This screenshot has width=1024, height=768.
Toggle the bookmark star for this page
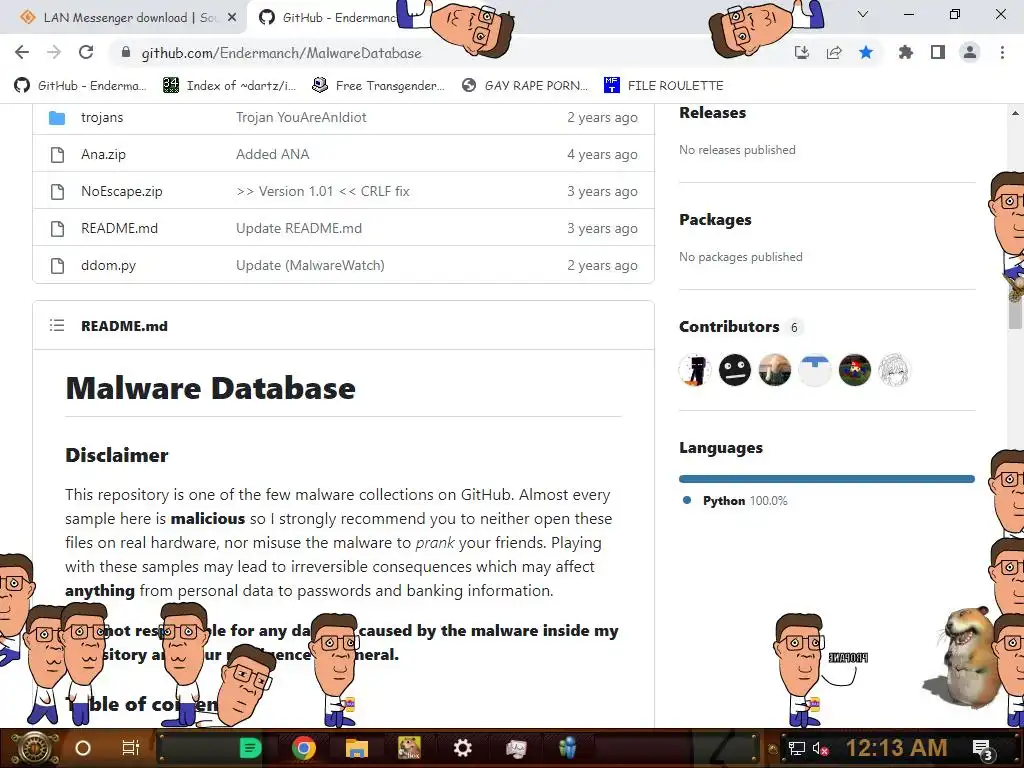866,52
